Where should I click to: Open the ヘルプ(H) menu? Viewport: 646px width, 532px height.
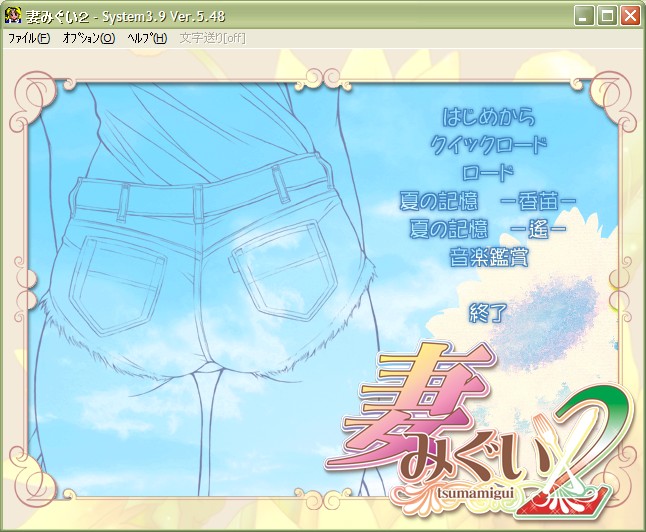(x=147, y=38)
